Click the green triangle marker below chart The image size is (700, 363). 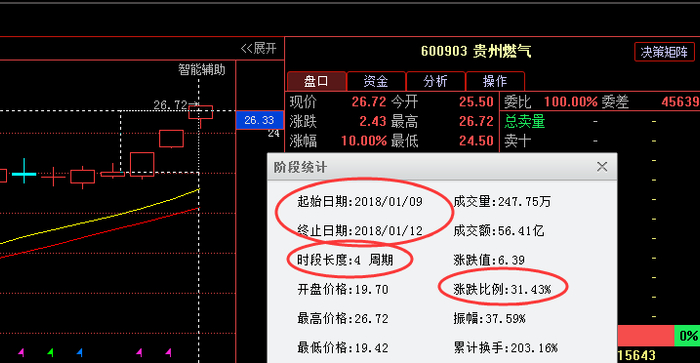(50, 353)
